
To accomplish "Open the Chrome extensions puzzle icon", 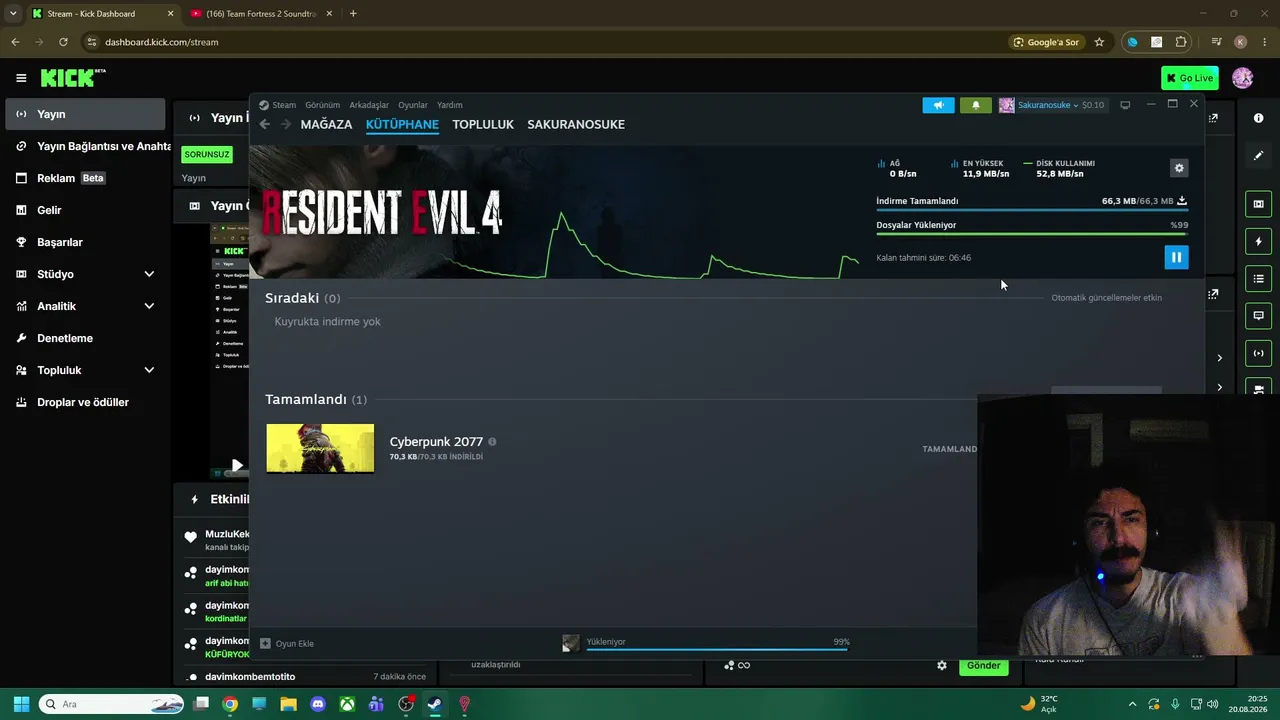I will coord(1181,42).
